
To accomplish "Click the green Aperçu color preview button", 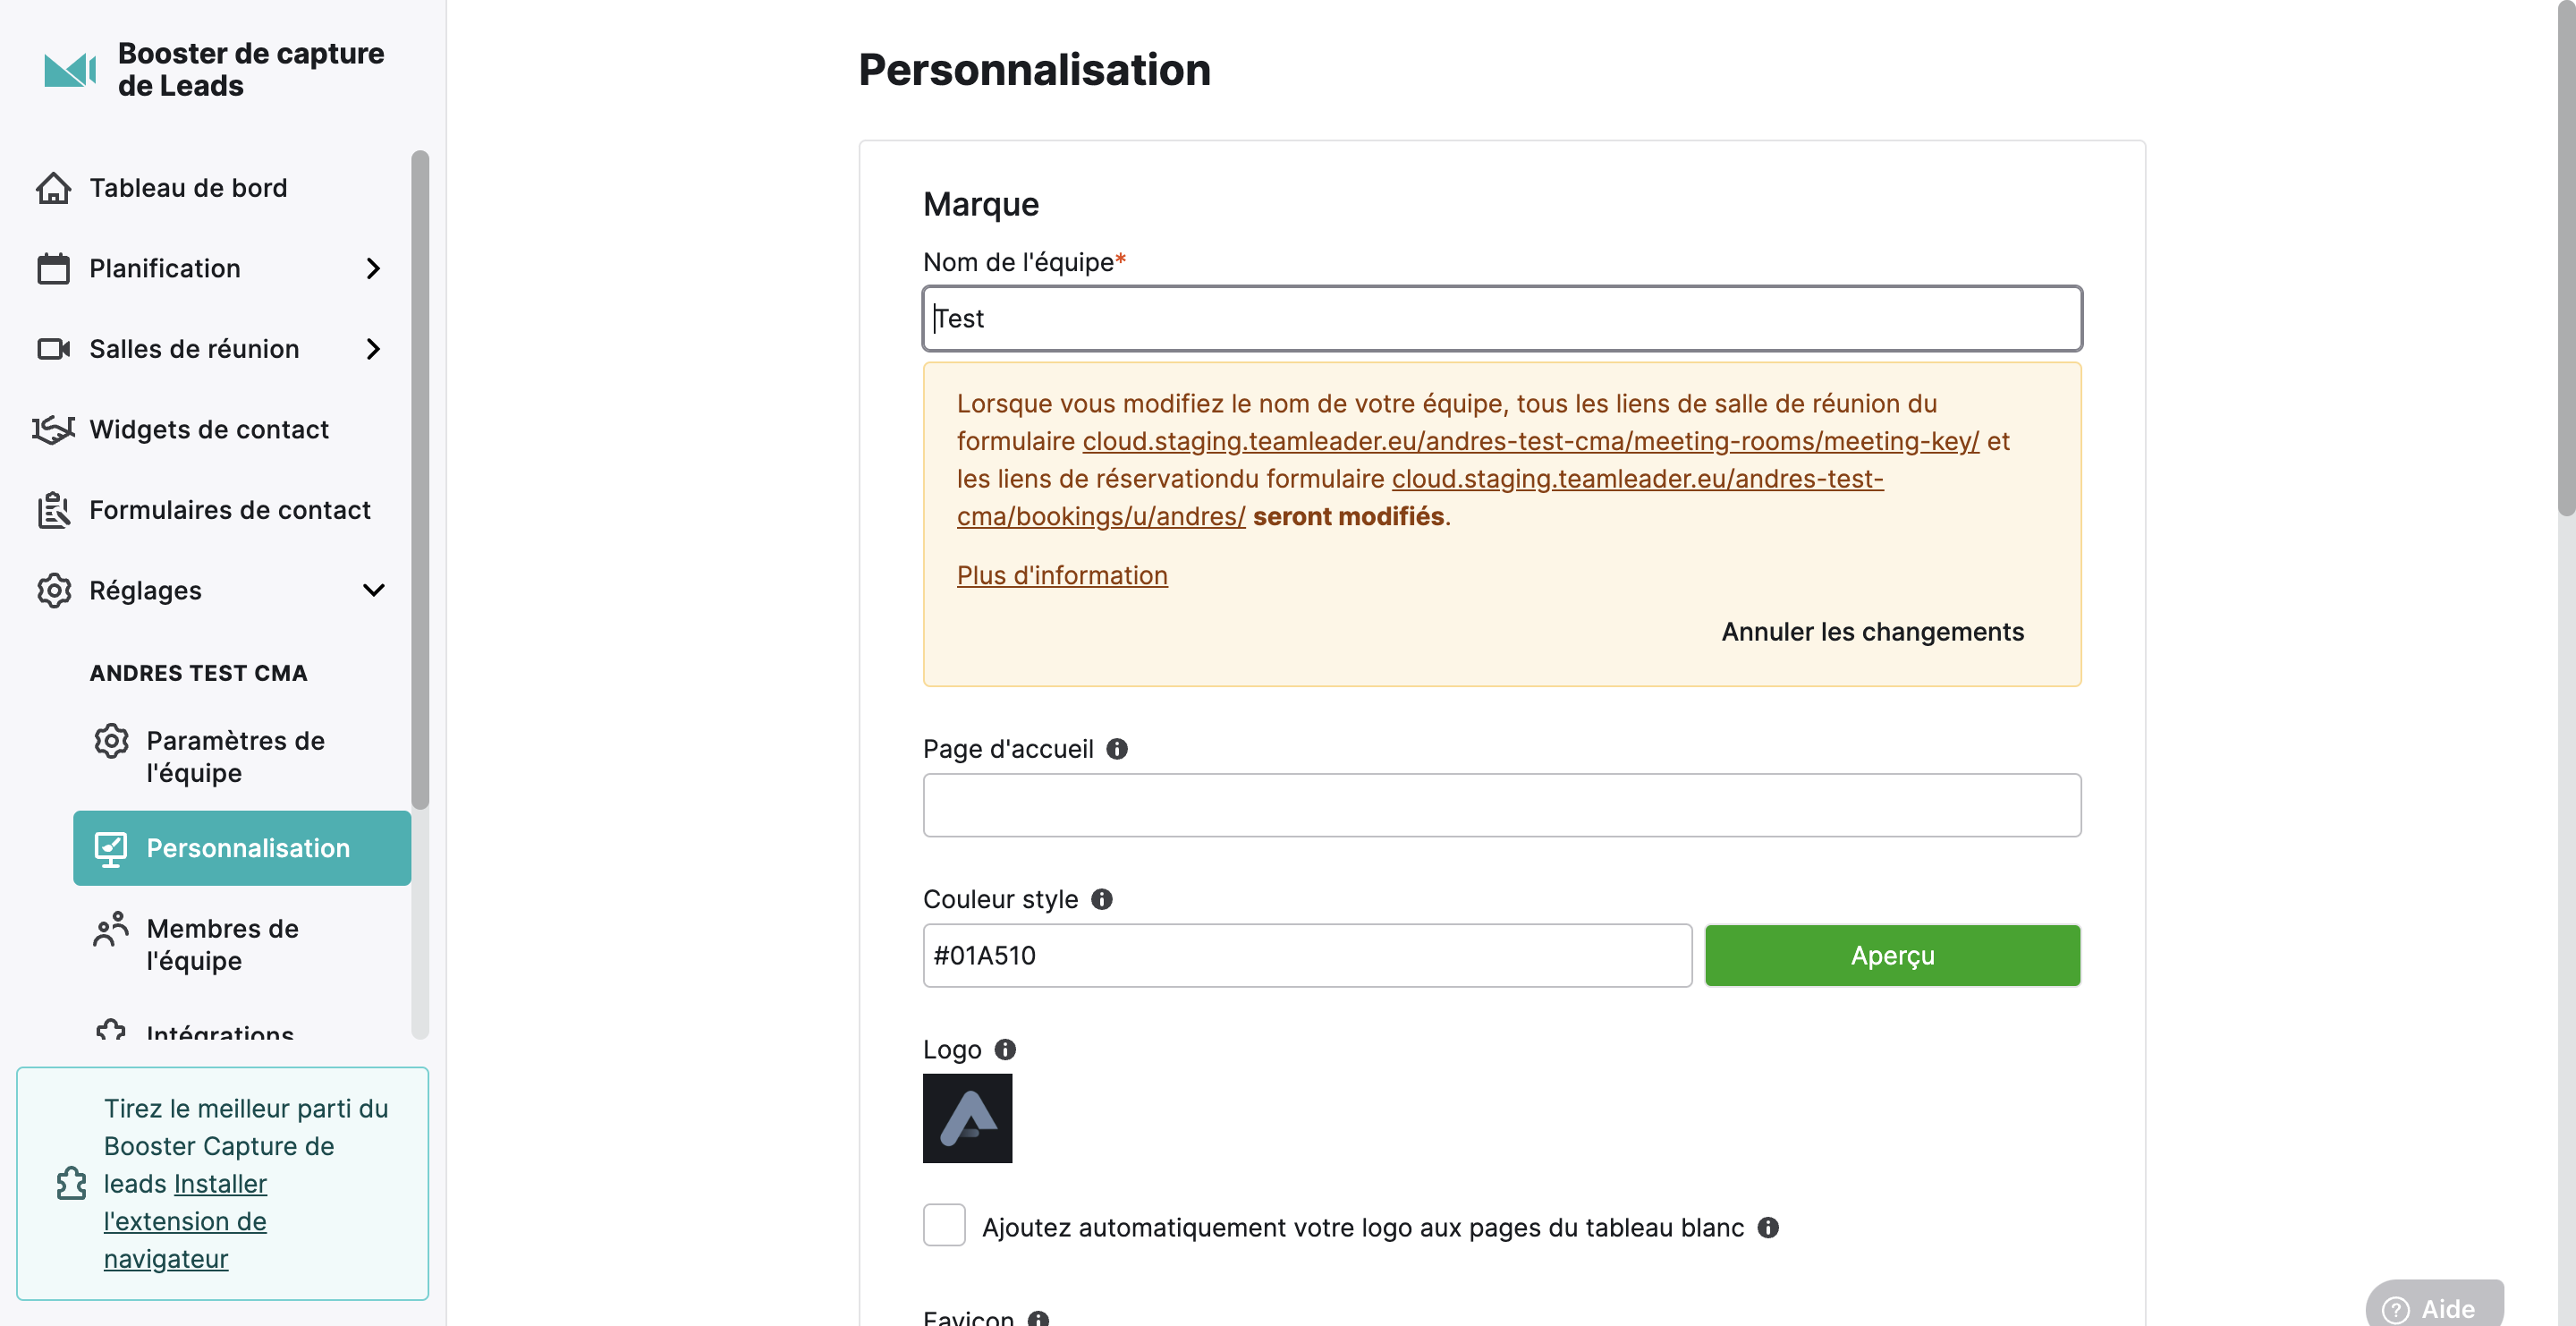I will [x=1892, y=955].
